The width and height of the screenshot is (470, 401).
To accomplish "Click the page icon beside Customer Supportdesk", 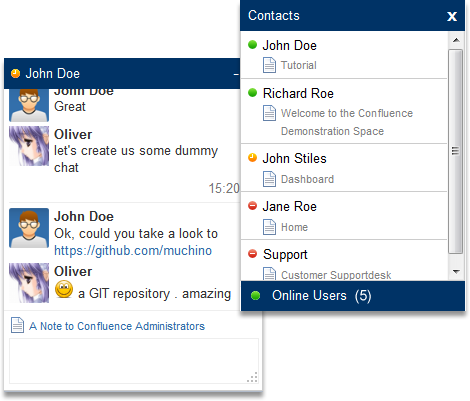I will coord(269,274).
